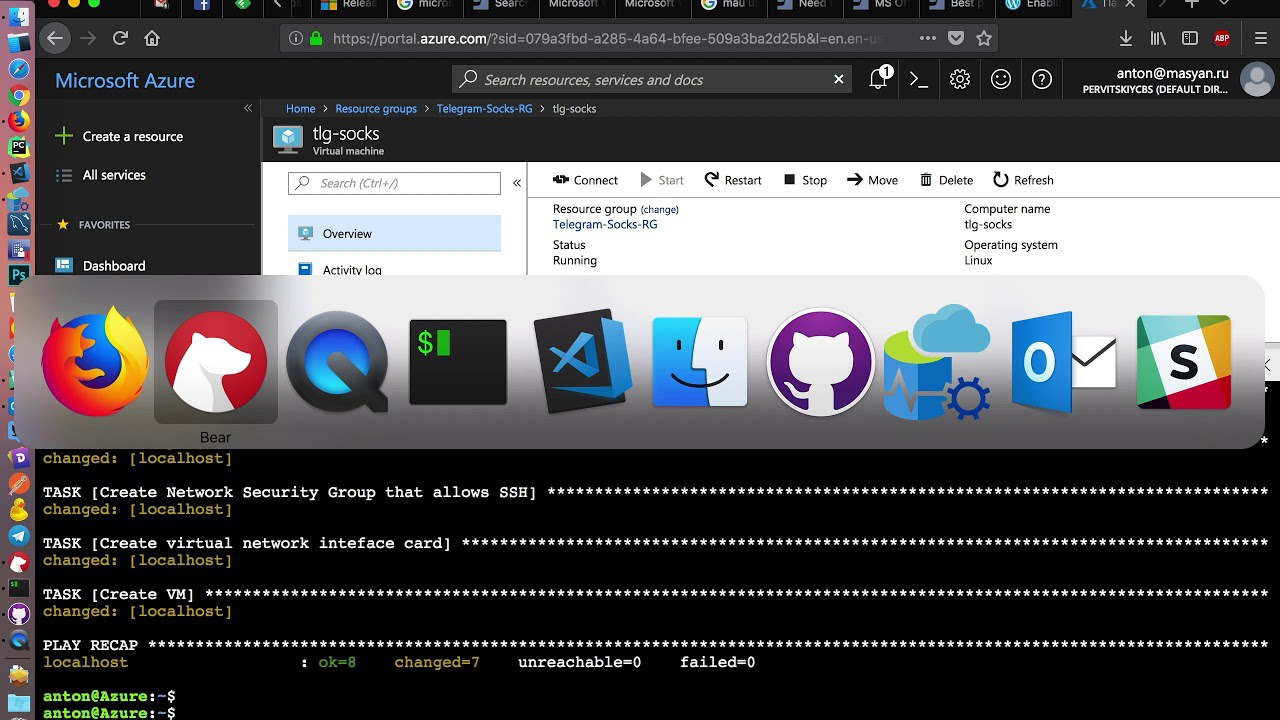This screenshot has width=1280, height=720.
Task: Collapse the Azure left navigation menu
Action: click(x=248, y=108)
